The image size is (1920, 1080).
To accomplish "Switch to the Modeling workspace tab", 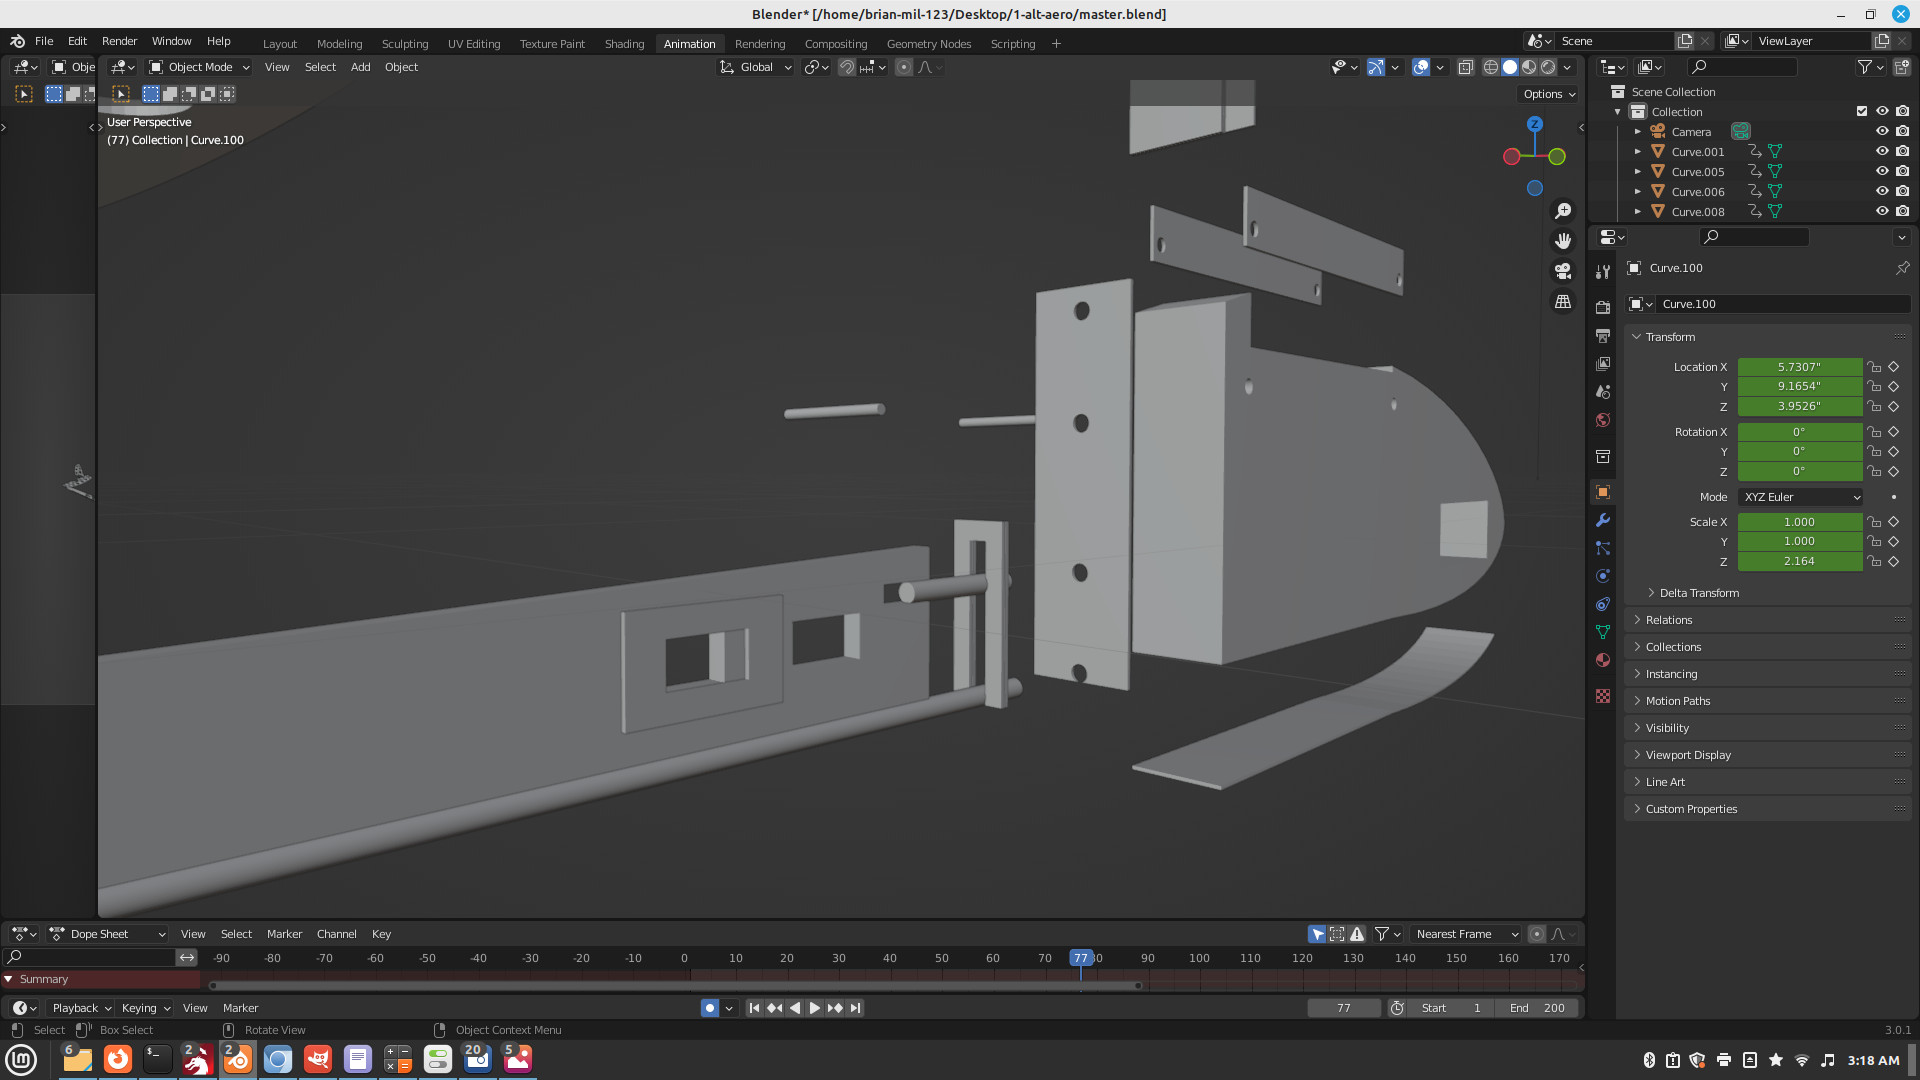I will (x=339, y=44).
